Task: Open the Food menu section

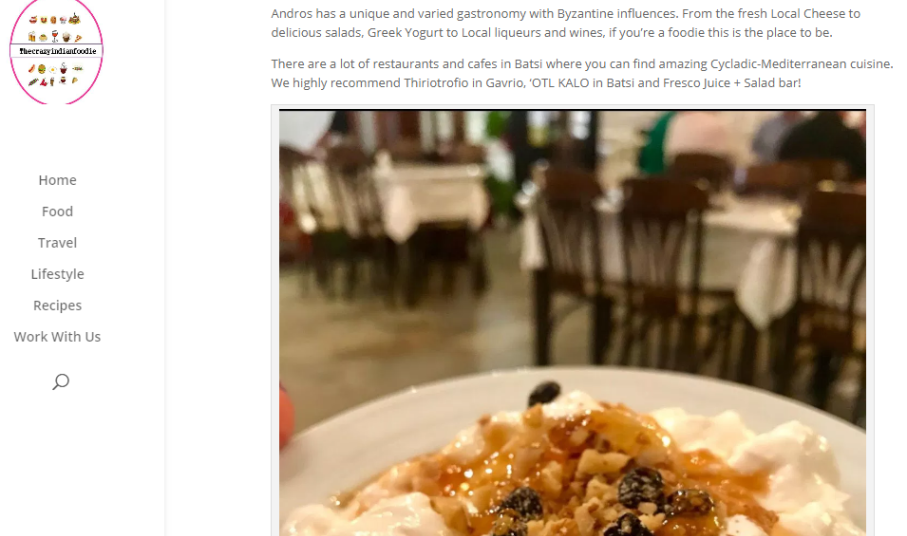Action: click(x=57, y=211)
